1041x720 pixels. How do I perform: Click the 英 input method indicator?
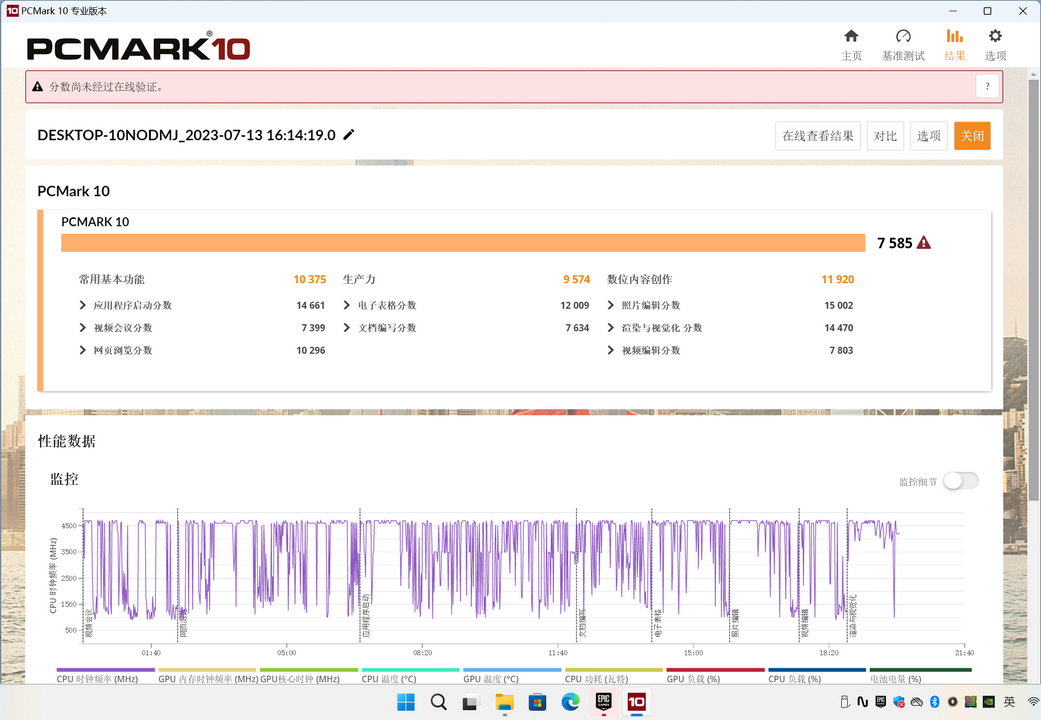(1009, 701)
